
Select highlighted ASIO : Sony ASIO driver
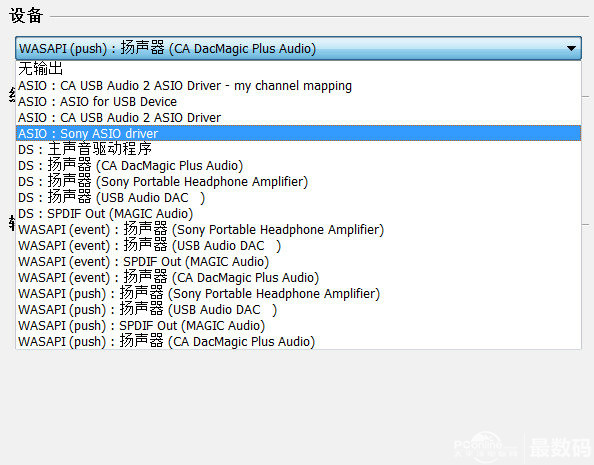[299, 133]
